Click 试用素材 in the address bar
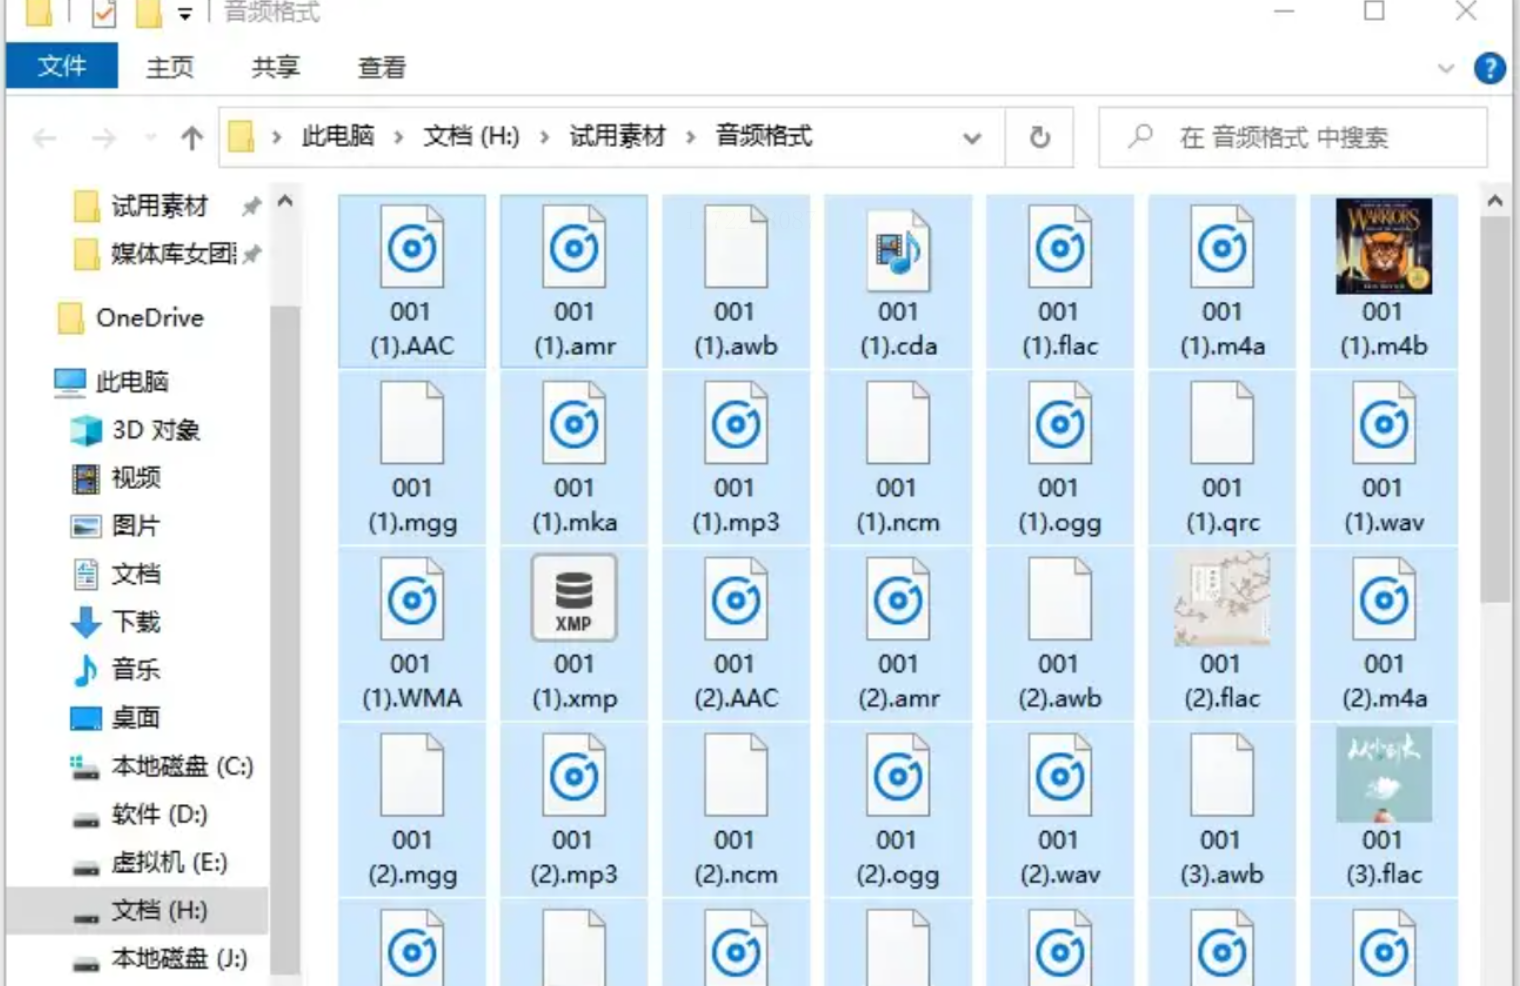This screenshot has height=986, width=1520. click(x=617, y=136)
